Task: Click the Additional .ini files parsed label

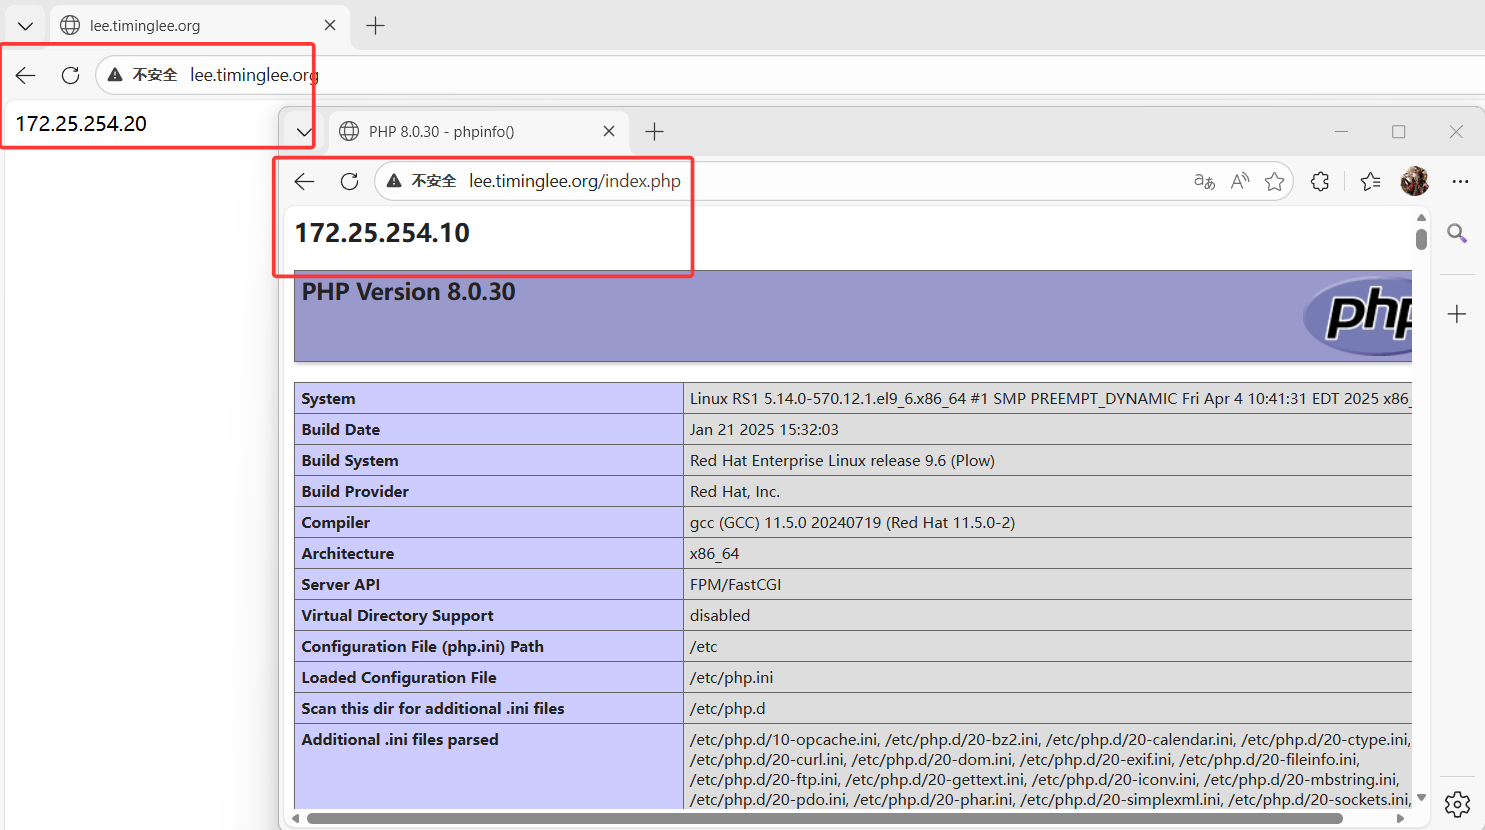Action: [400, 739]
